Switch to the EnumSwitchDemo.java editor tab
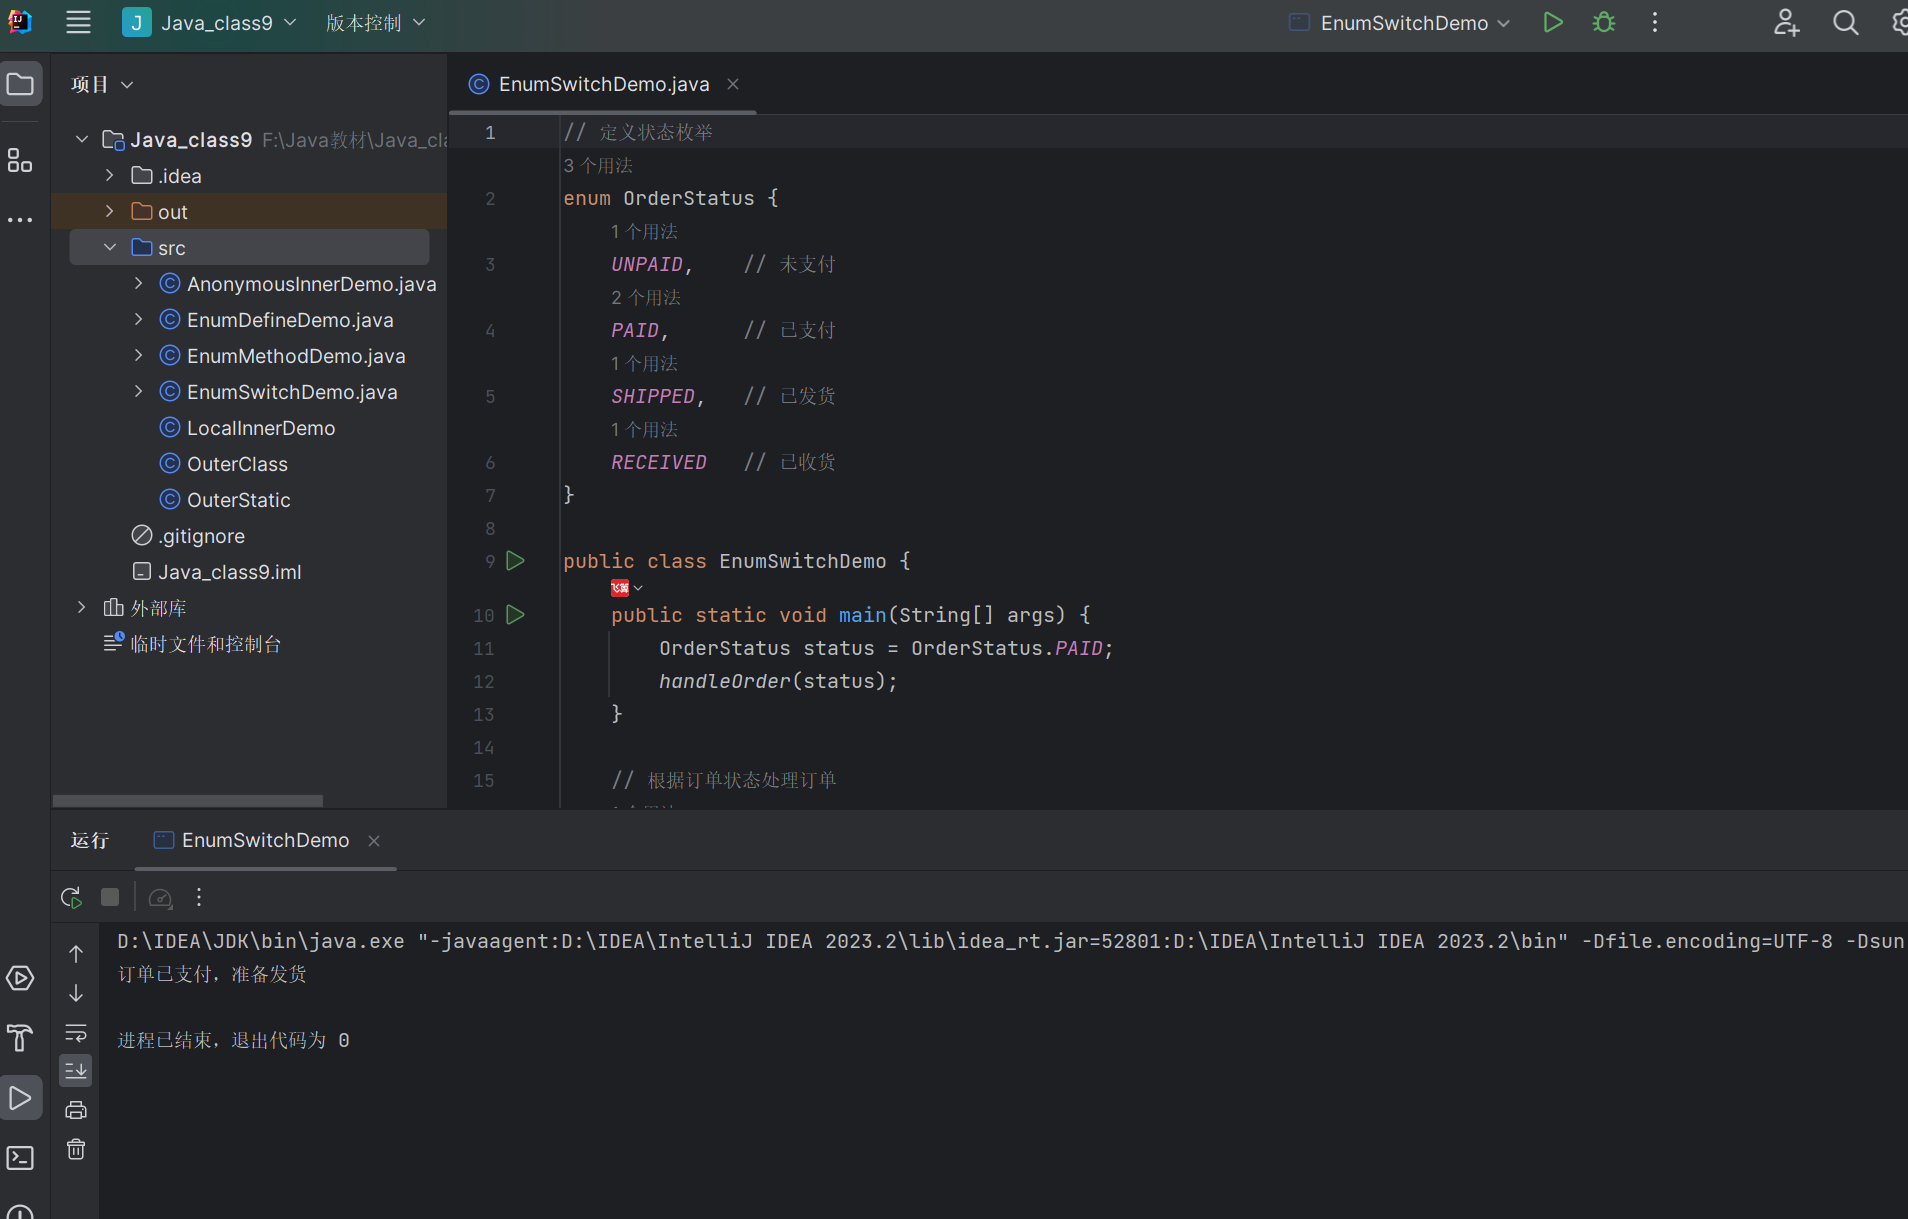The width and height of the screenshot is (1908, 1219). pos(603,85)
